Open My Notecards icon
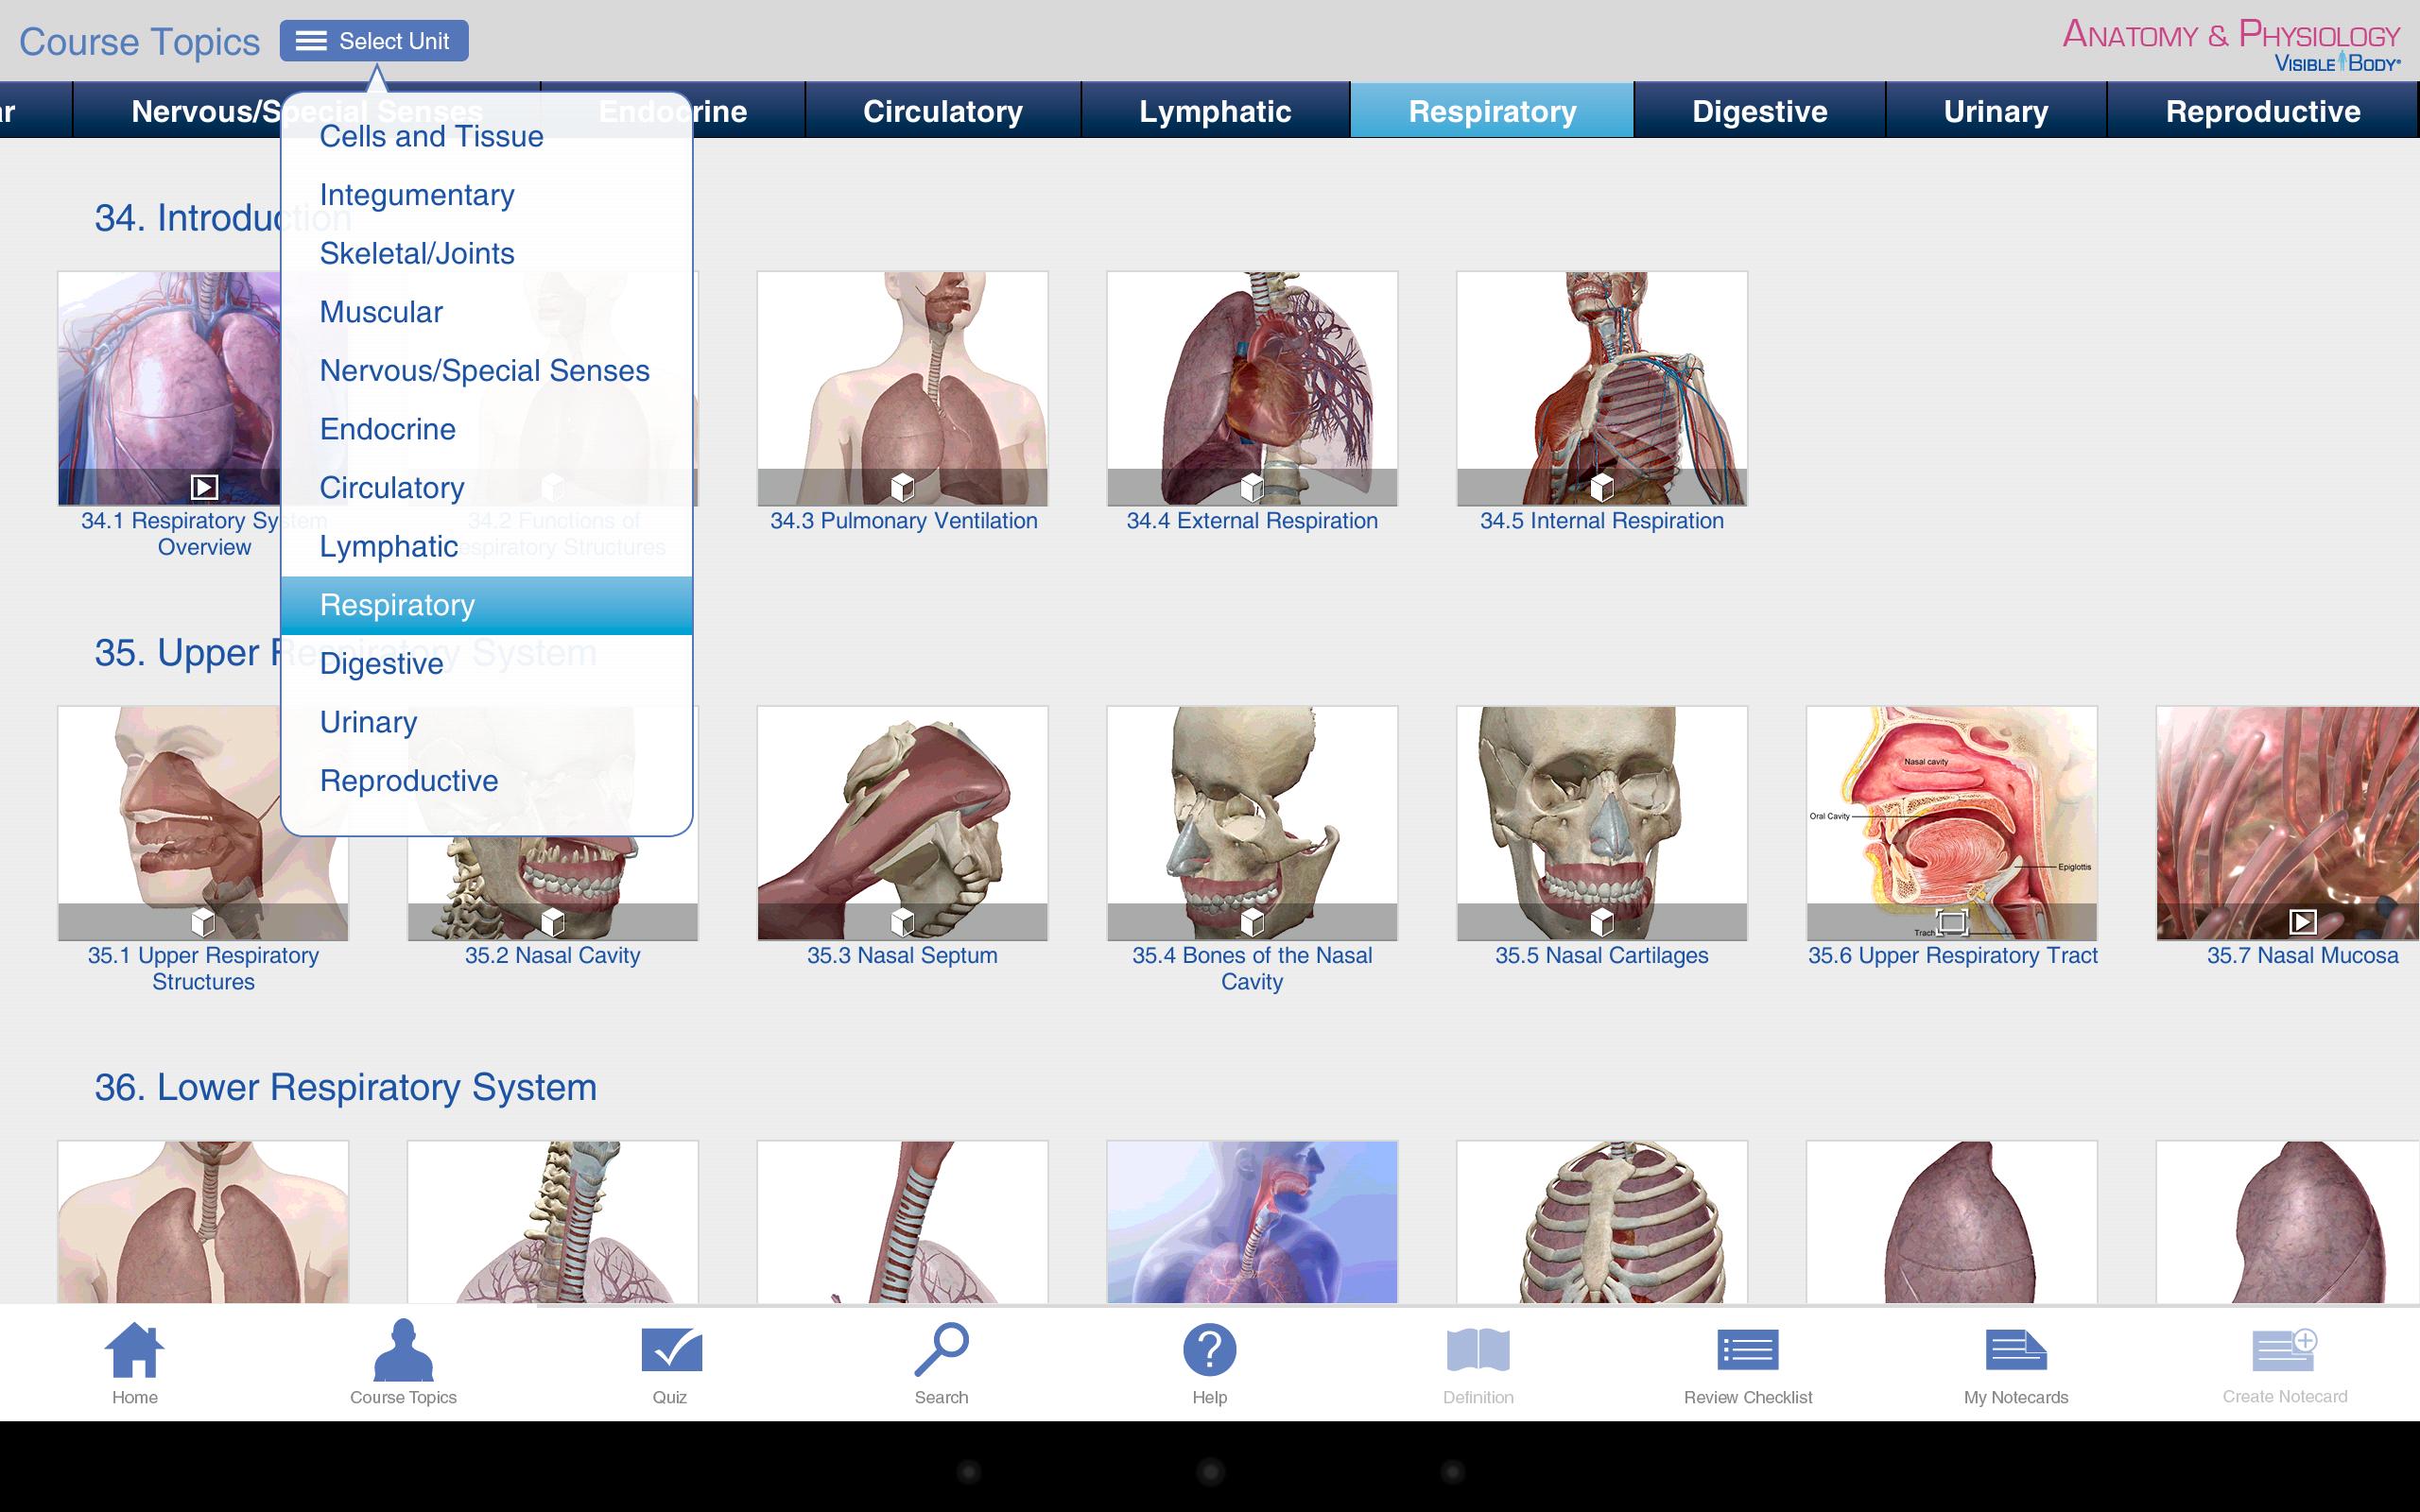2420x1512 pixels. [x=2015, y=1350]
